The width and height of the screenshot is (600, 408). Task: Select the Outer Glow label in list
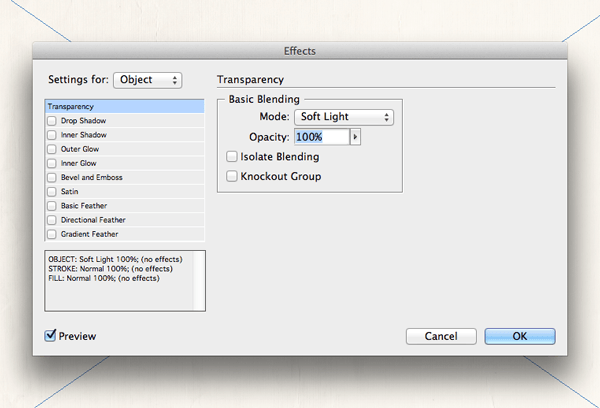80,149
